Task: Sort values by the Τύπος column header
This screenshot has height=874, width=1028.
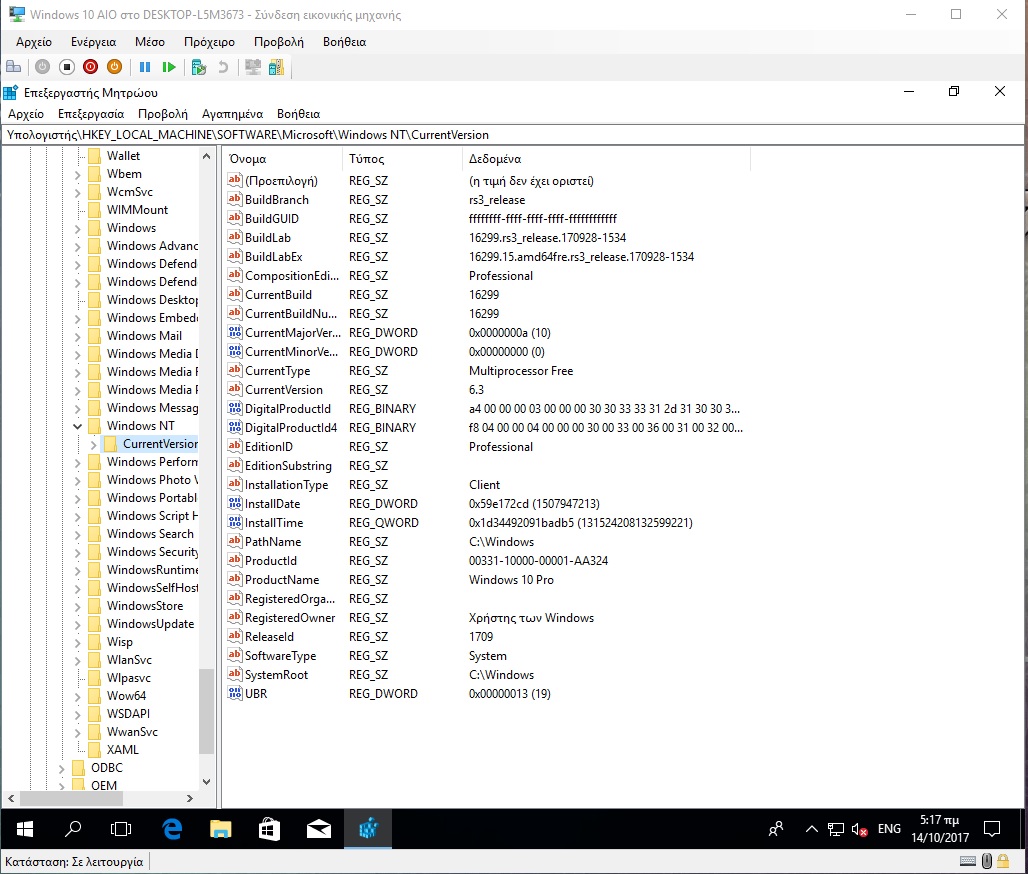Action: point(402,159)
